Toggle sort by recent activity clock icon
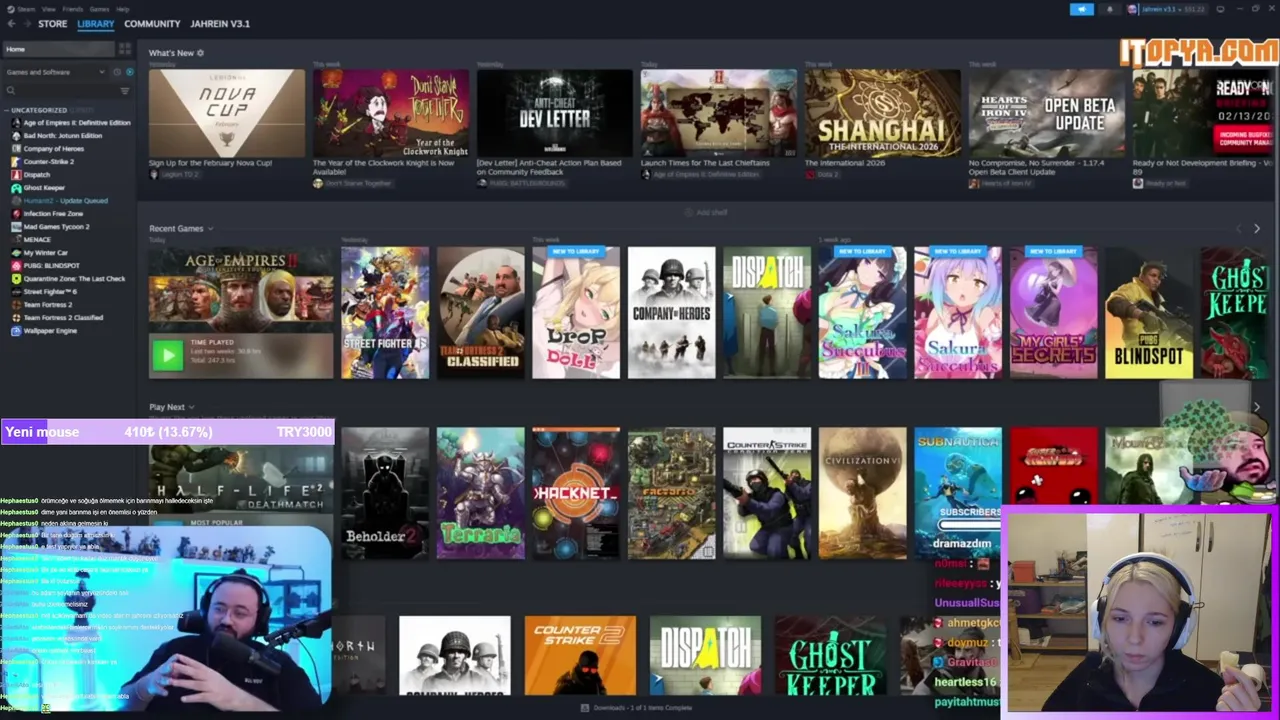 click(117, 72)
